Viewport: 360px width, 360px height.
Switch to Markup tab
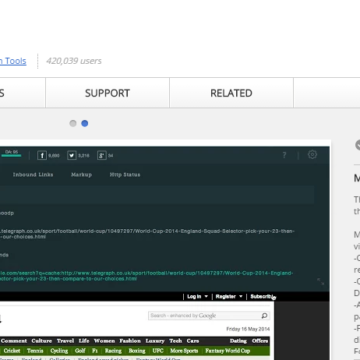[81, 175]
